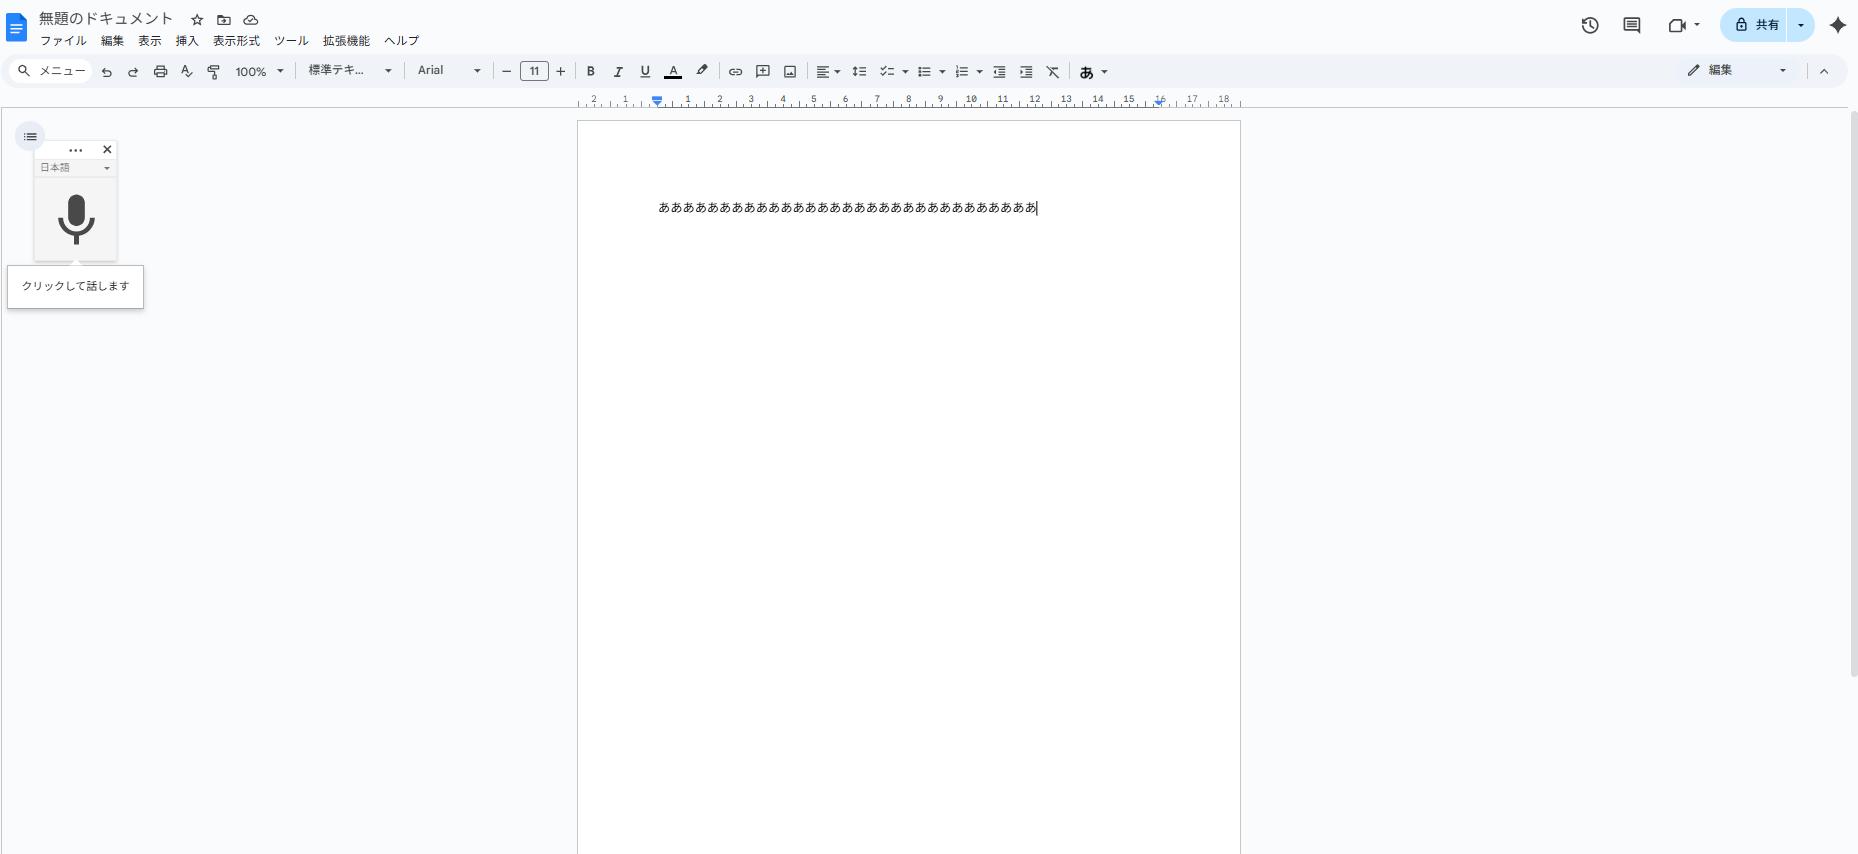Click the insert link icon
The width and height of the screenshot is (1858, 854).
pos(735,72)
